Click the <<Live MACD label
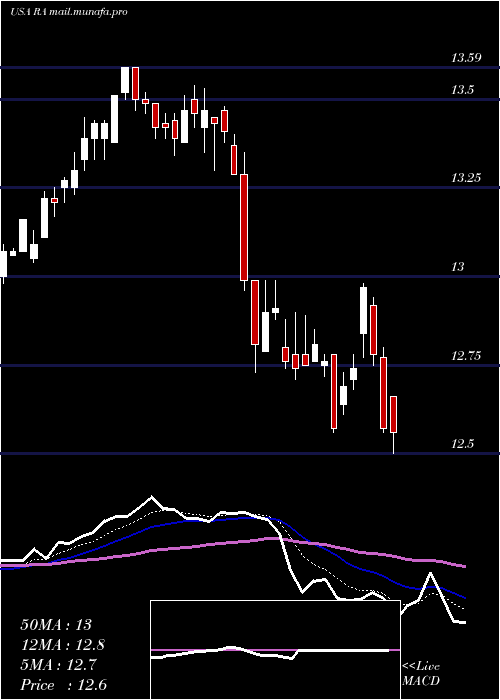This screenshot has width=500, height=700. (421, 673)
